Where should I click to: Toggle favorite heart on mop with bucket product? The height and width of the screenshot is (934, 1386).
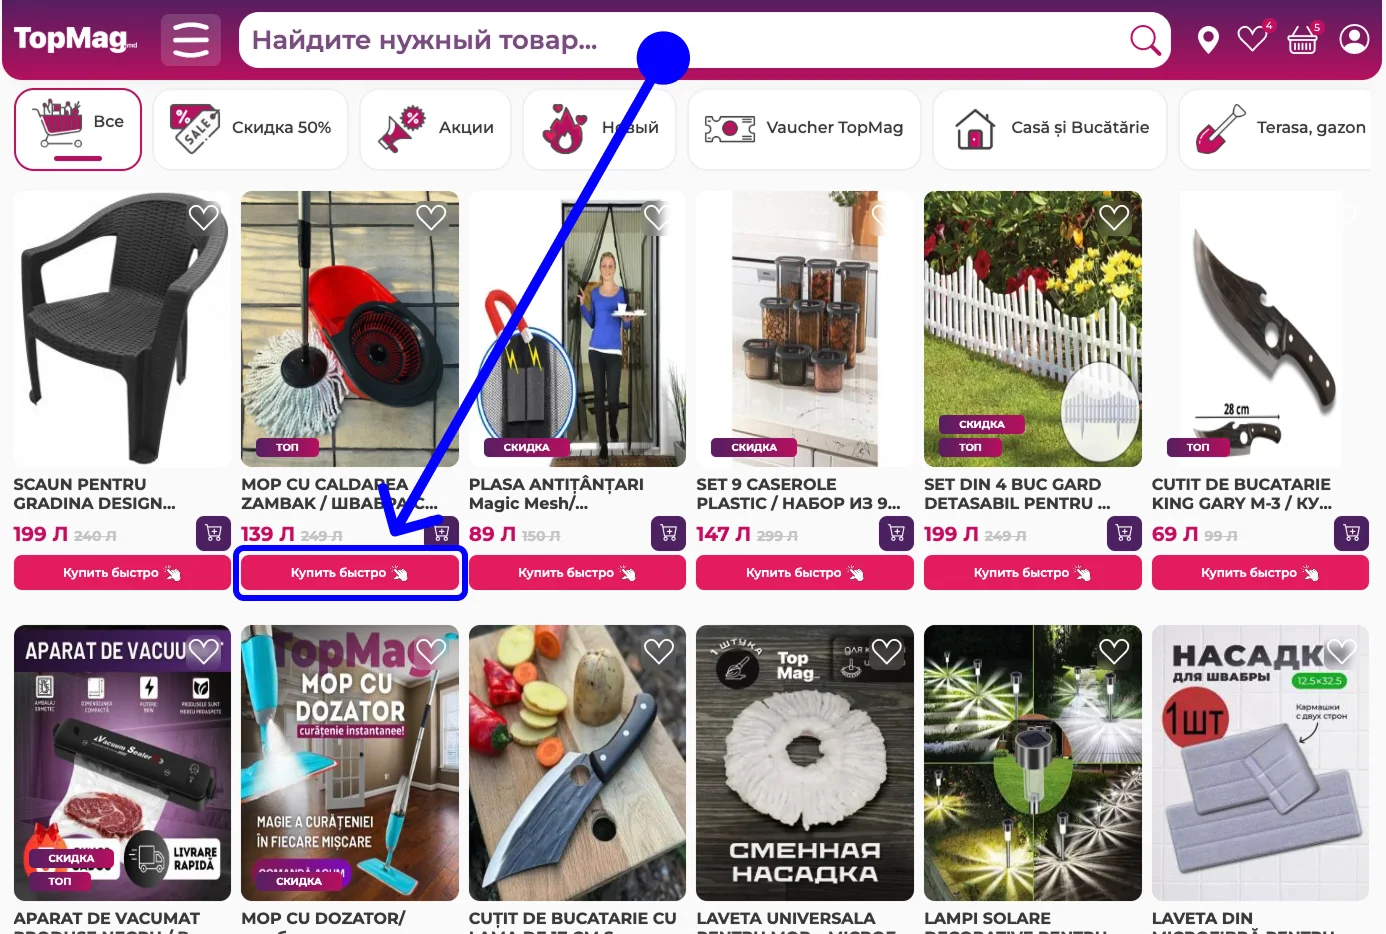[x=431, y=217]
